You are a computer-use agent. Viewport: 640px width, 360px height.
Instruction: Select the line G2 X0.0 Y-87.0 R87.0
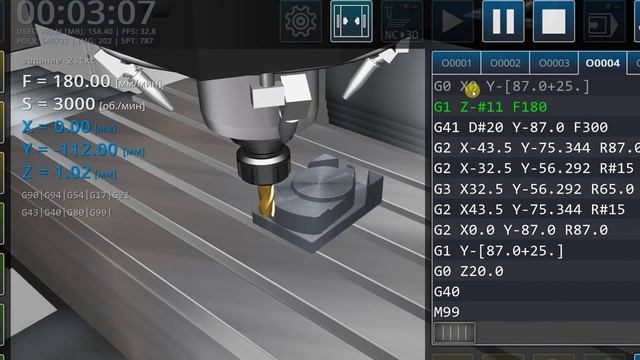point(536,230)
